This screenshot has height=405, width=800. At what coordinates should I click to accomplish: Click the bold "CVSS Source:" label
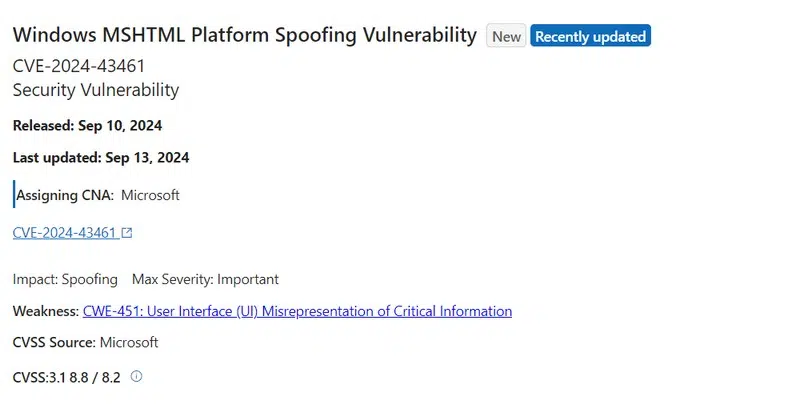point(55,342)
